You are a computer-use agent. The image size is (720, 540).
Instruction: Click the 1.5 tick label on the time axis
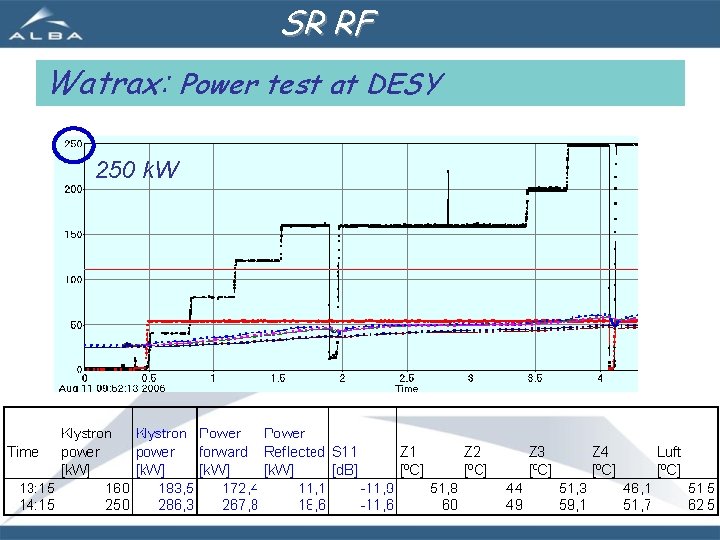pos(278,378)
